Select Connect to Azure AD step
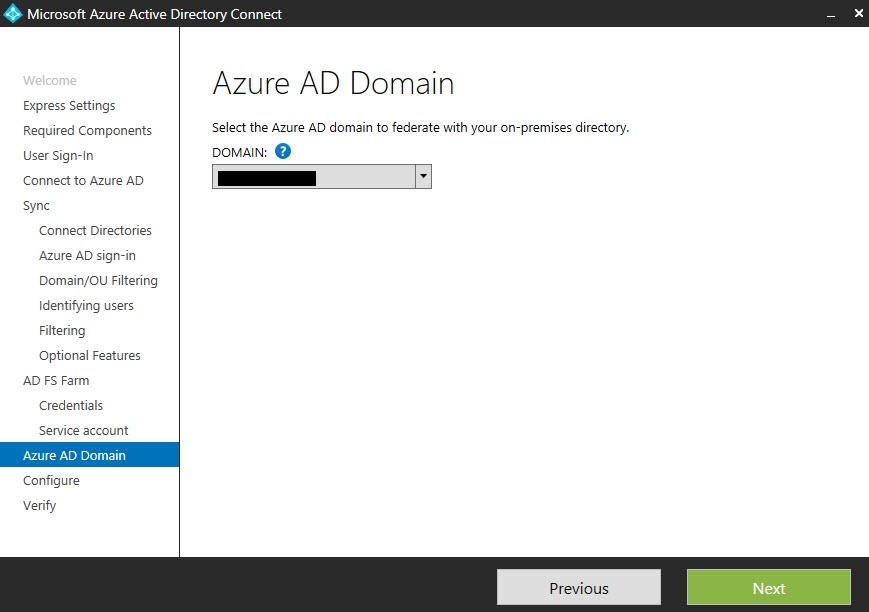Image resolution: width=869 pixels, height=612 pixels. coord(83,181)
